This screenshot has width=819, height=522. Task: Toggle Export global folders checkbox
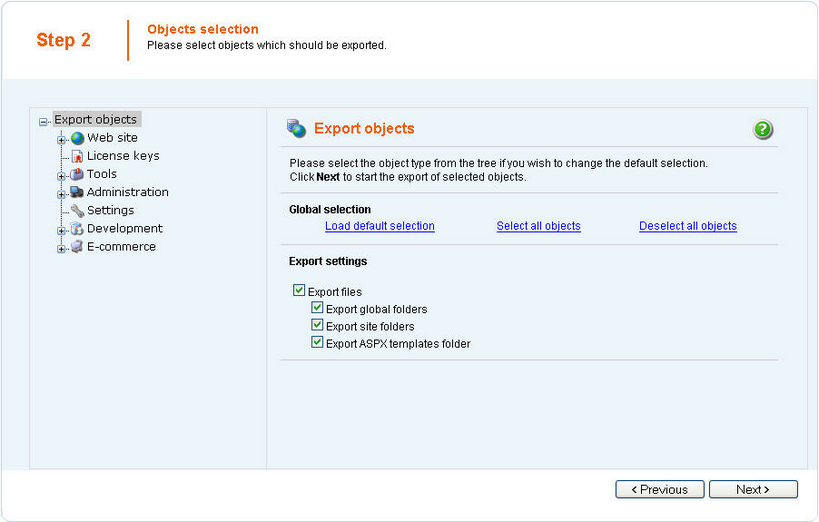[x=317, y=307]
